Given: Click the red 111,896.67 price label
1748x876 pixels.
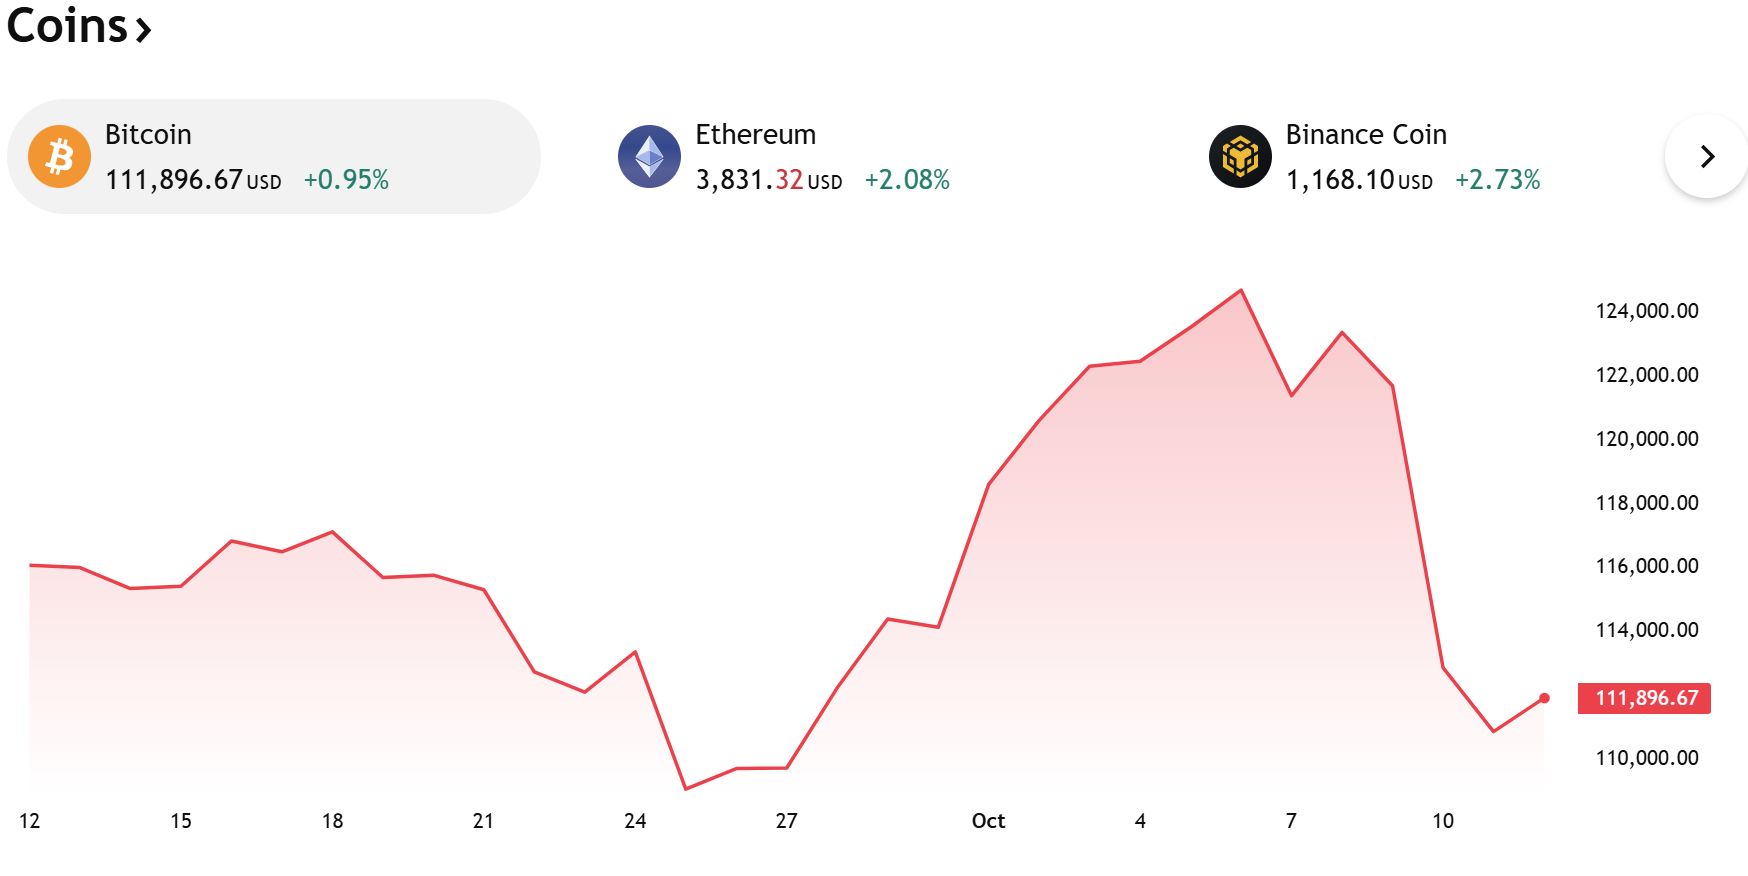Looking at the screenshot, I should point(1645,698).
